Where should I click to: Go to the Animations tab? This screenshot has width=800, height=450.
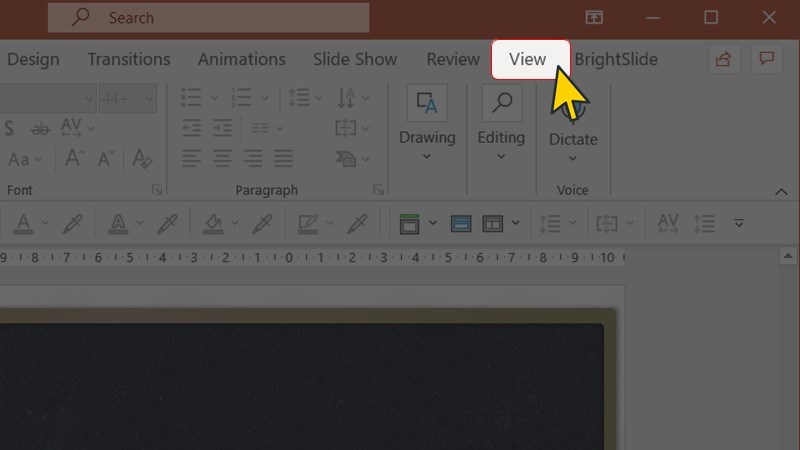241,59
